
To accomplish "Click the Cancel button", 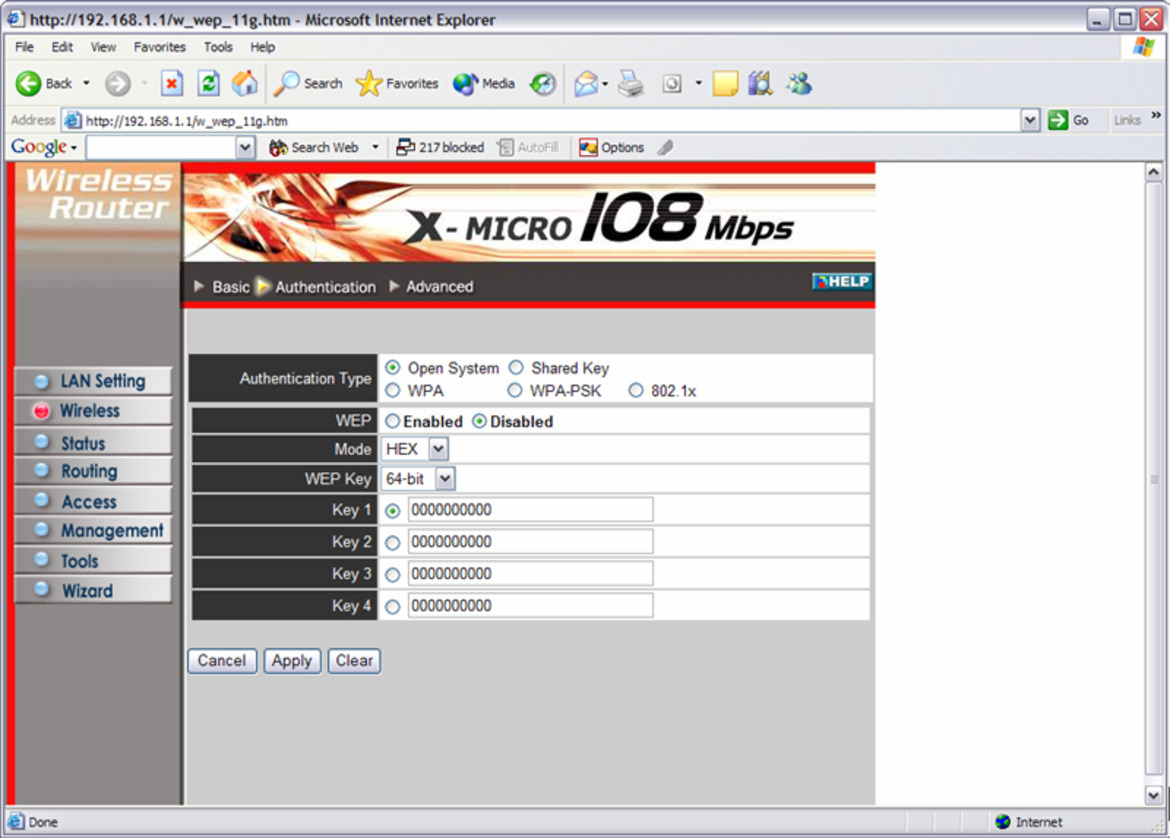I will coord(222,661).
